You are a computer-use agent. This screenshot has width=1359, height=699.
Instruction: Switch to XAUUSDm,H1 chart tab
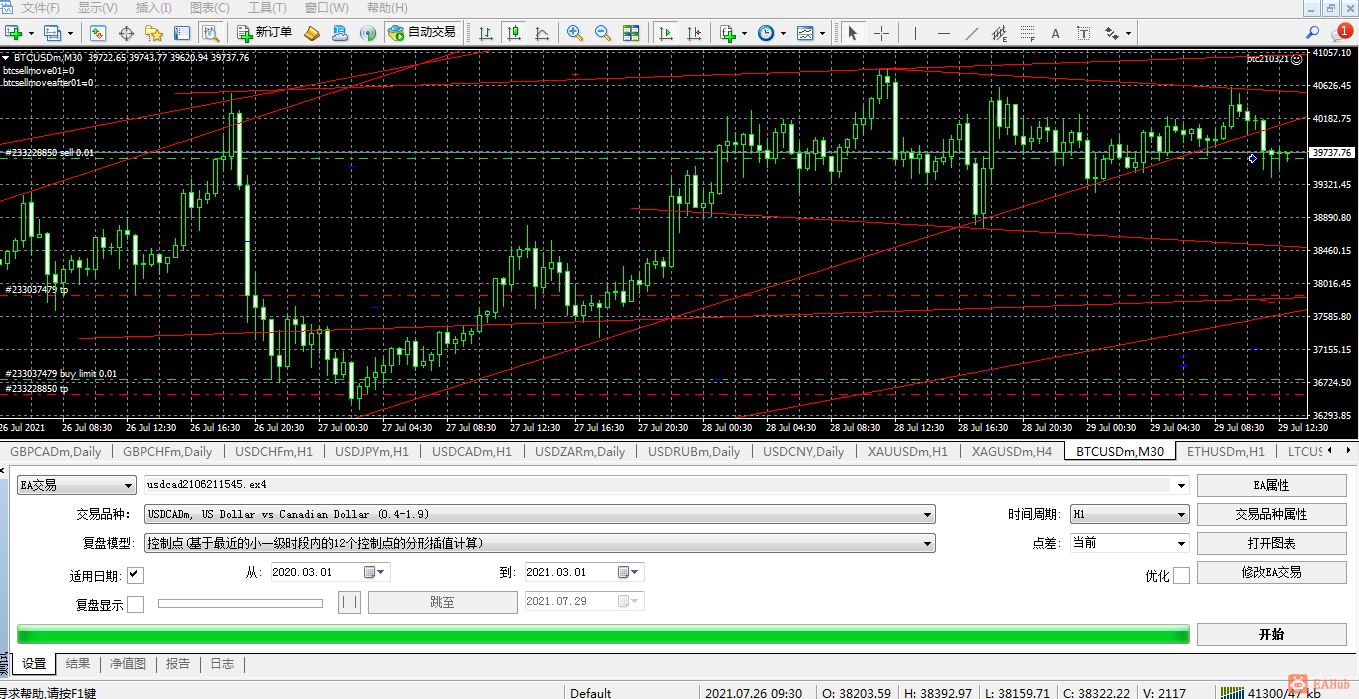coord(908,451)
